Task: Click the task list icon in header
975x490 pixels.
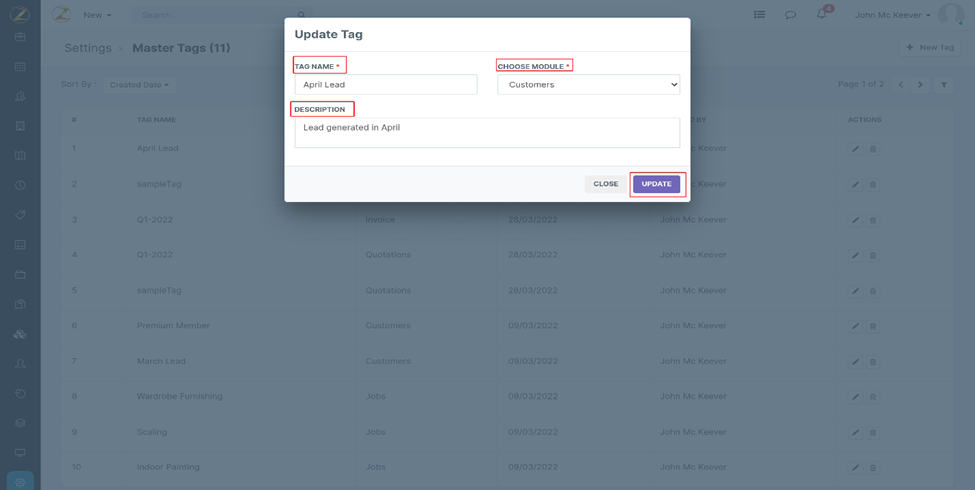Action: pos(759,15)
